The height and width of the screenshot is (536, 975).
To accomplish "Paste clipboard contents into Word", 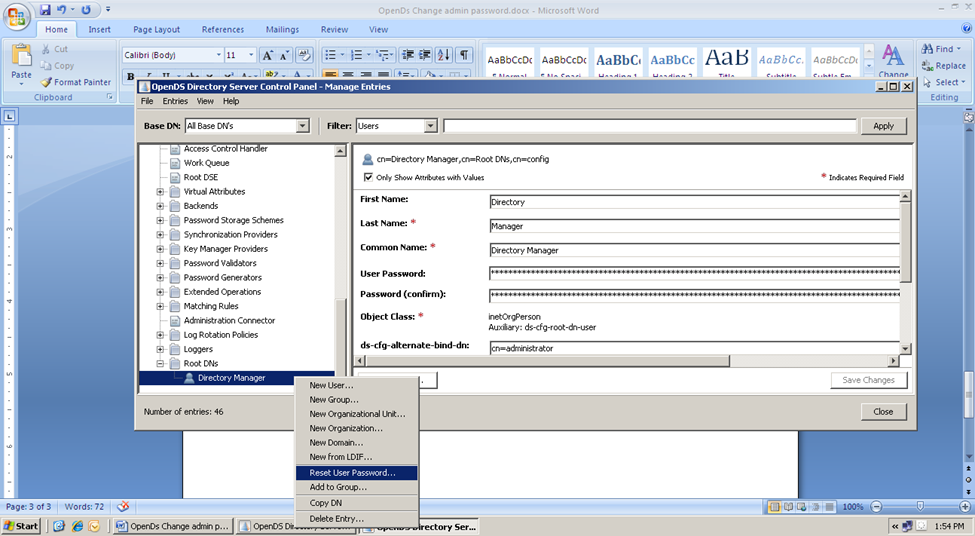I will (x=21, y=63).
